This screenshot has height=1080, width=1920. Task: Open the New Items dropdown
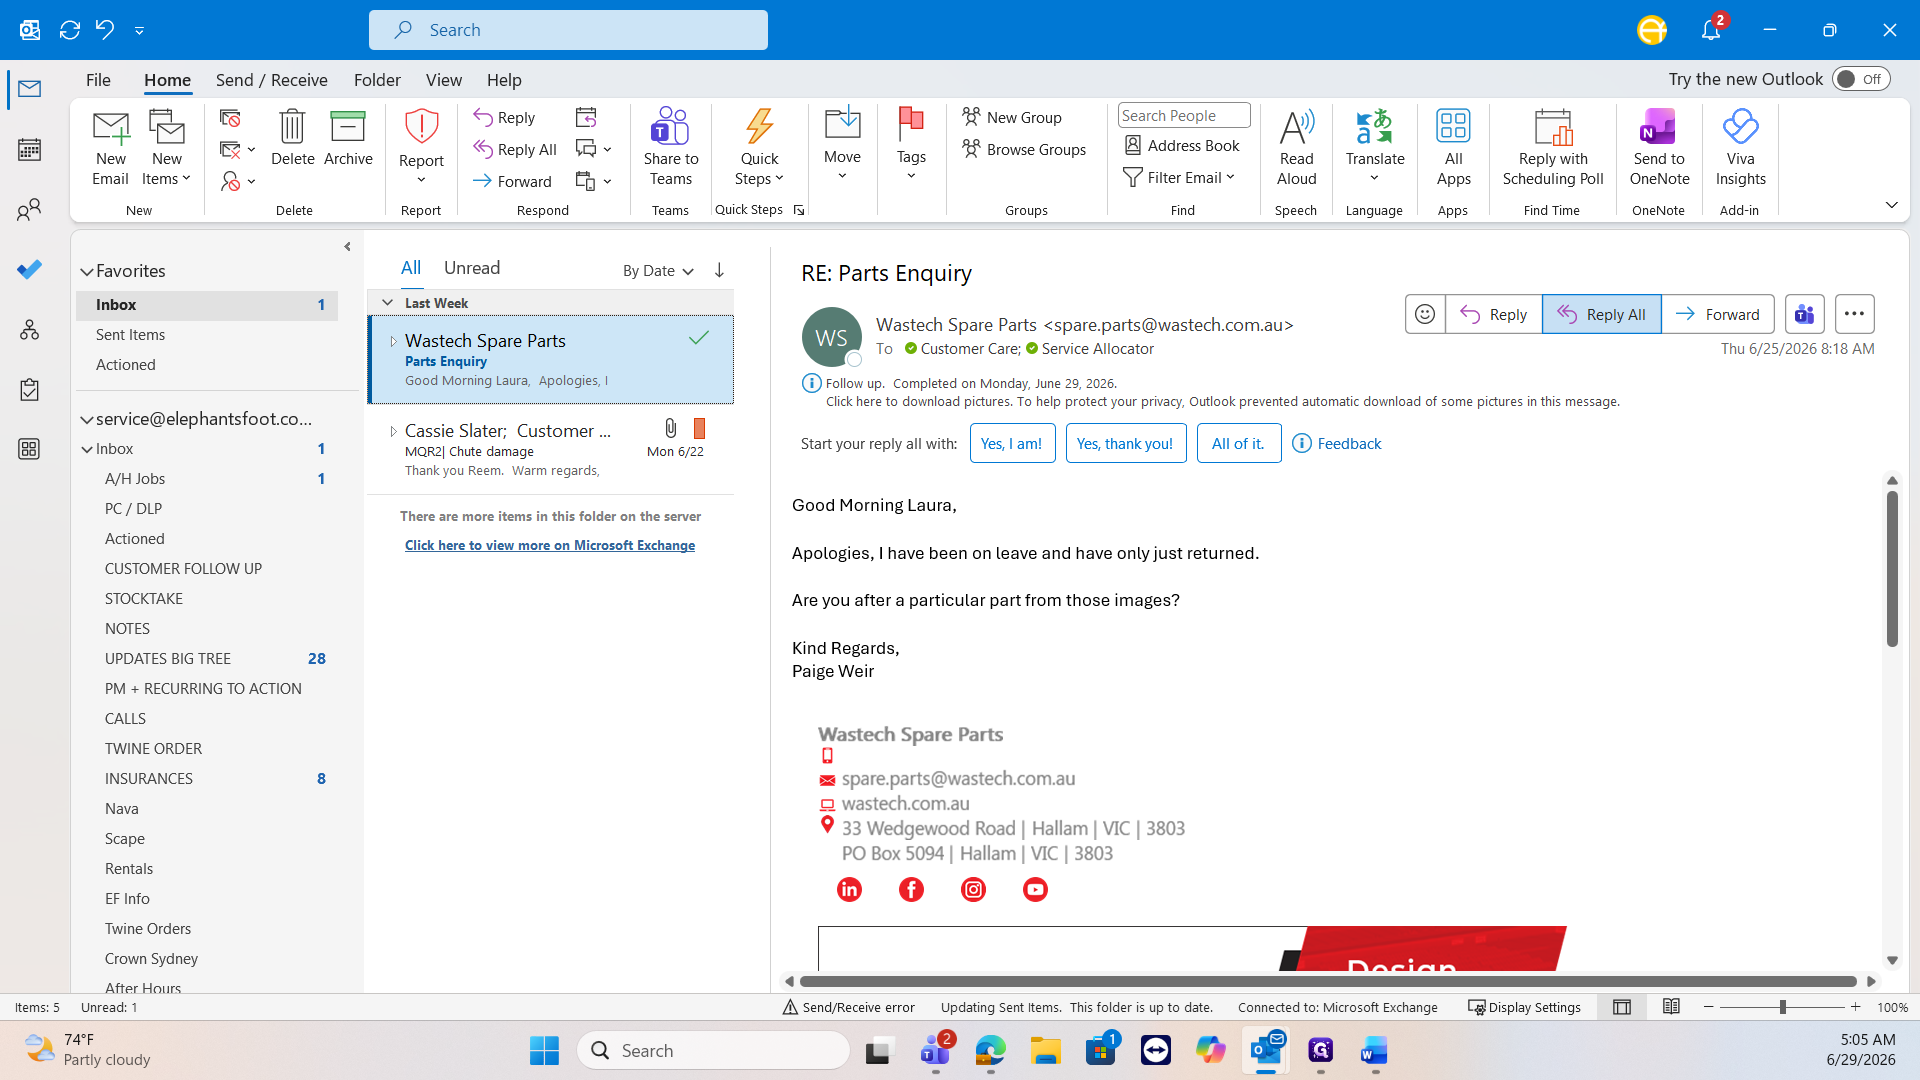point(167,148)
